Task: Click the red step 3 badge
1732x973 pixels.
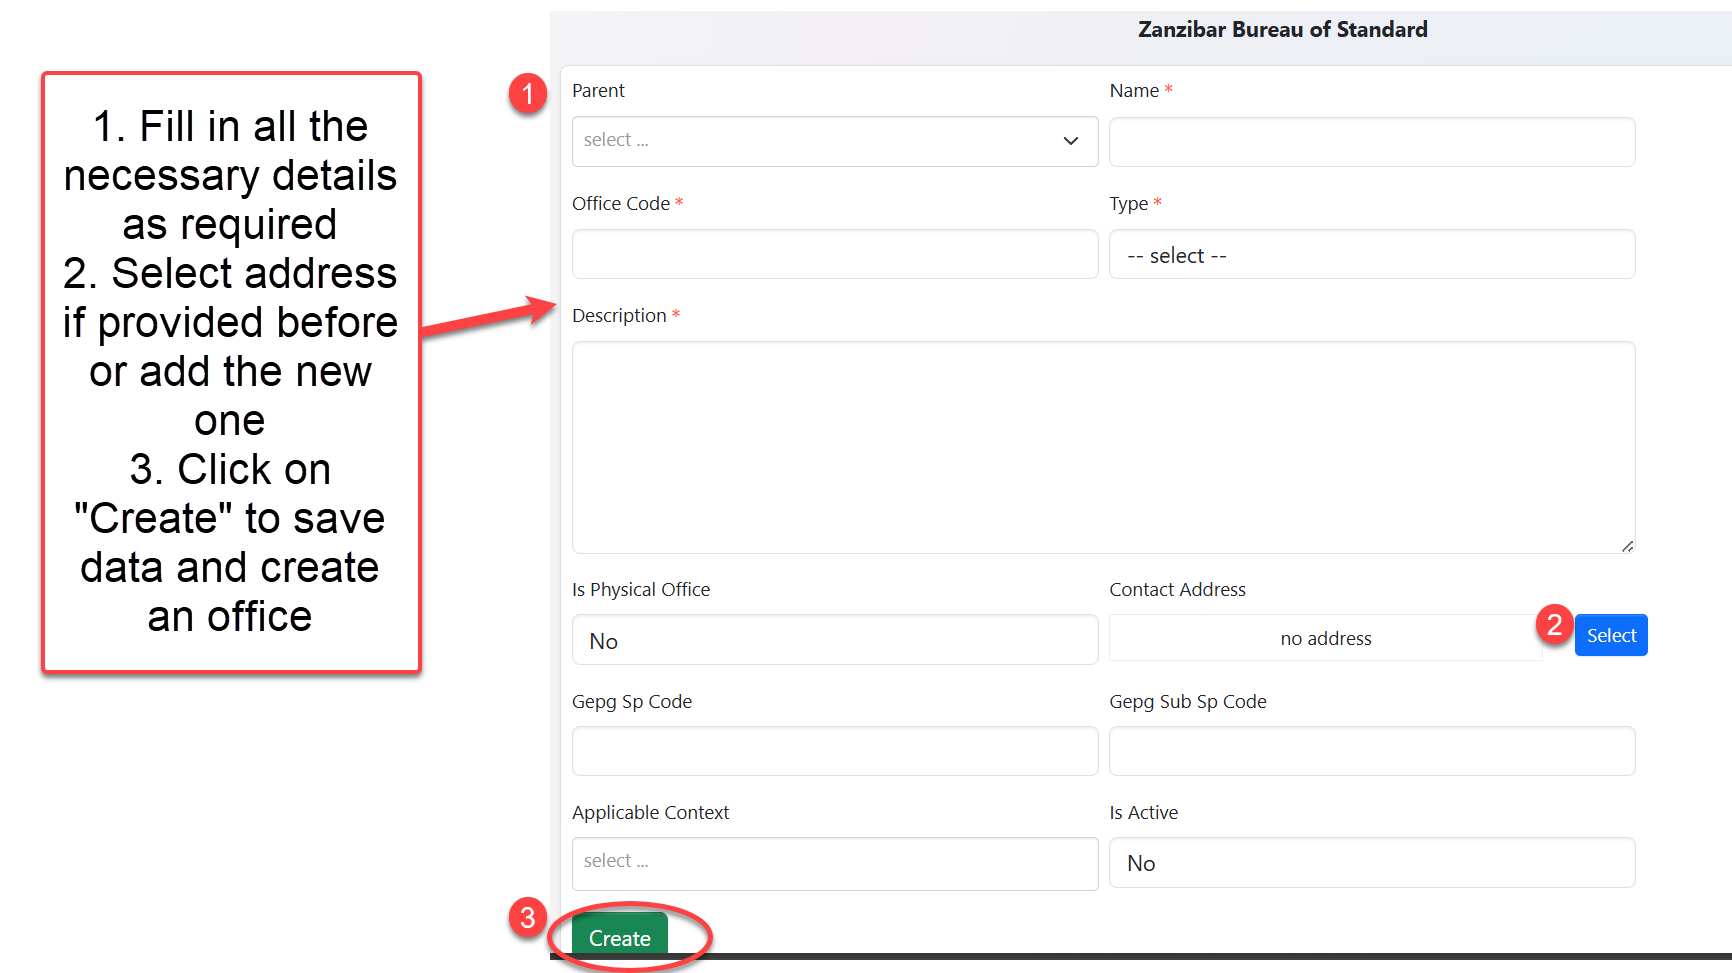Action: (x=527, y=918)
